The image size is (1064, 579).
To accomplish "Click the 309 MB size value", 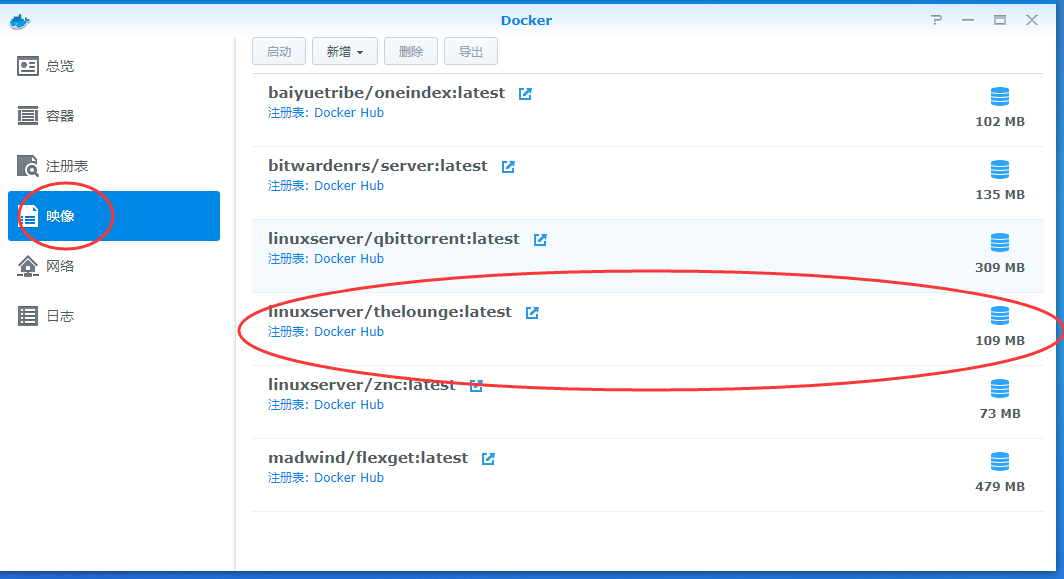I will [1000, 267].
